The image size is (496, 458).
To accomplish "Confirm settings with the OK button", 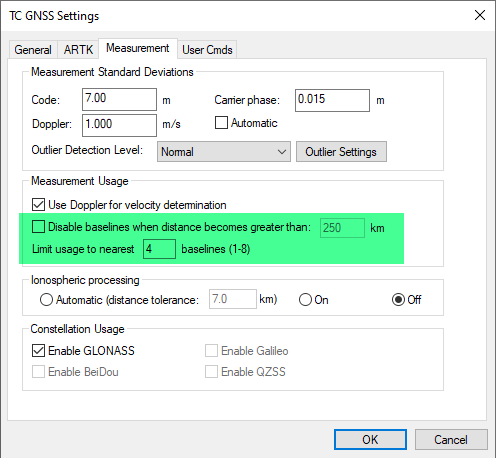I will (x=370, y=439).
